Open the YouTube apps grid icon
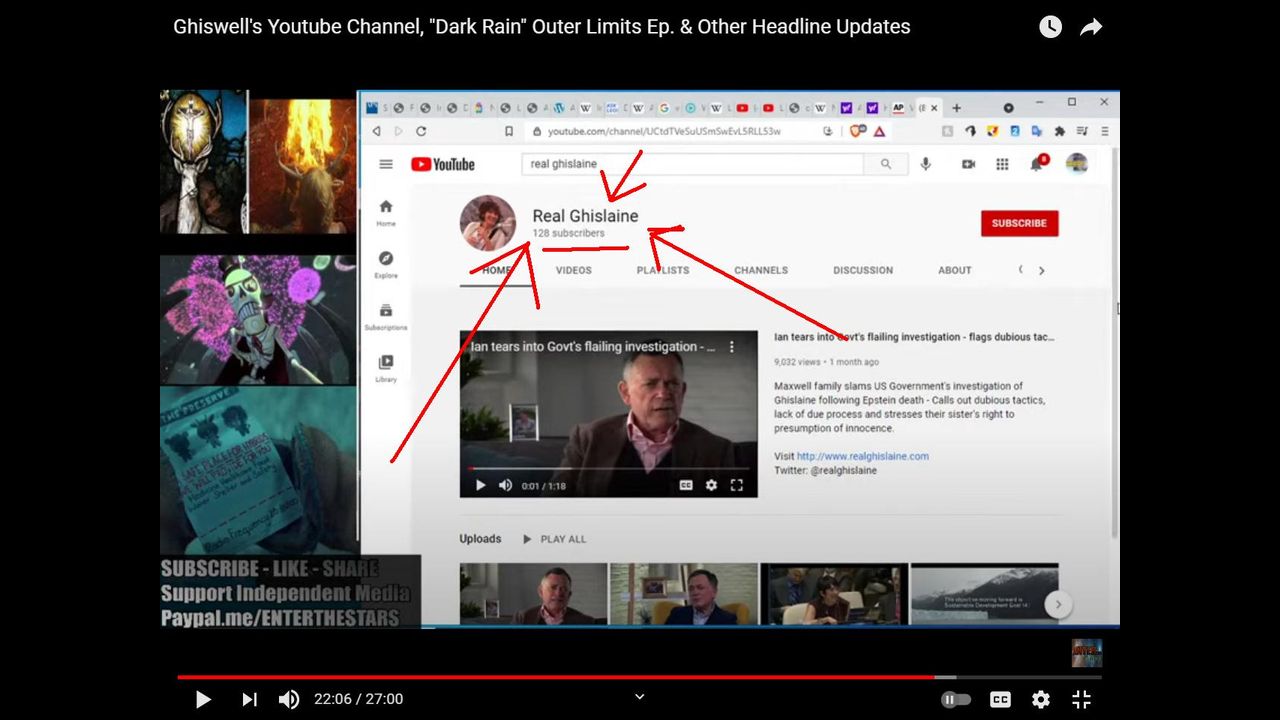The image size is (1280, 720). pos(1002,164)
